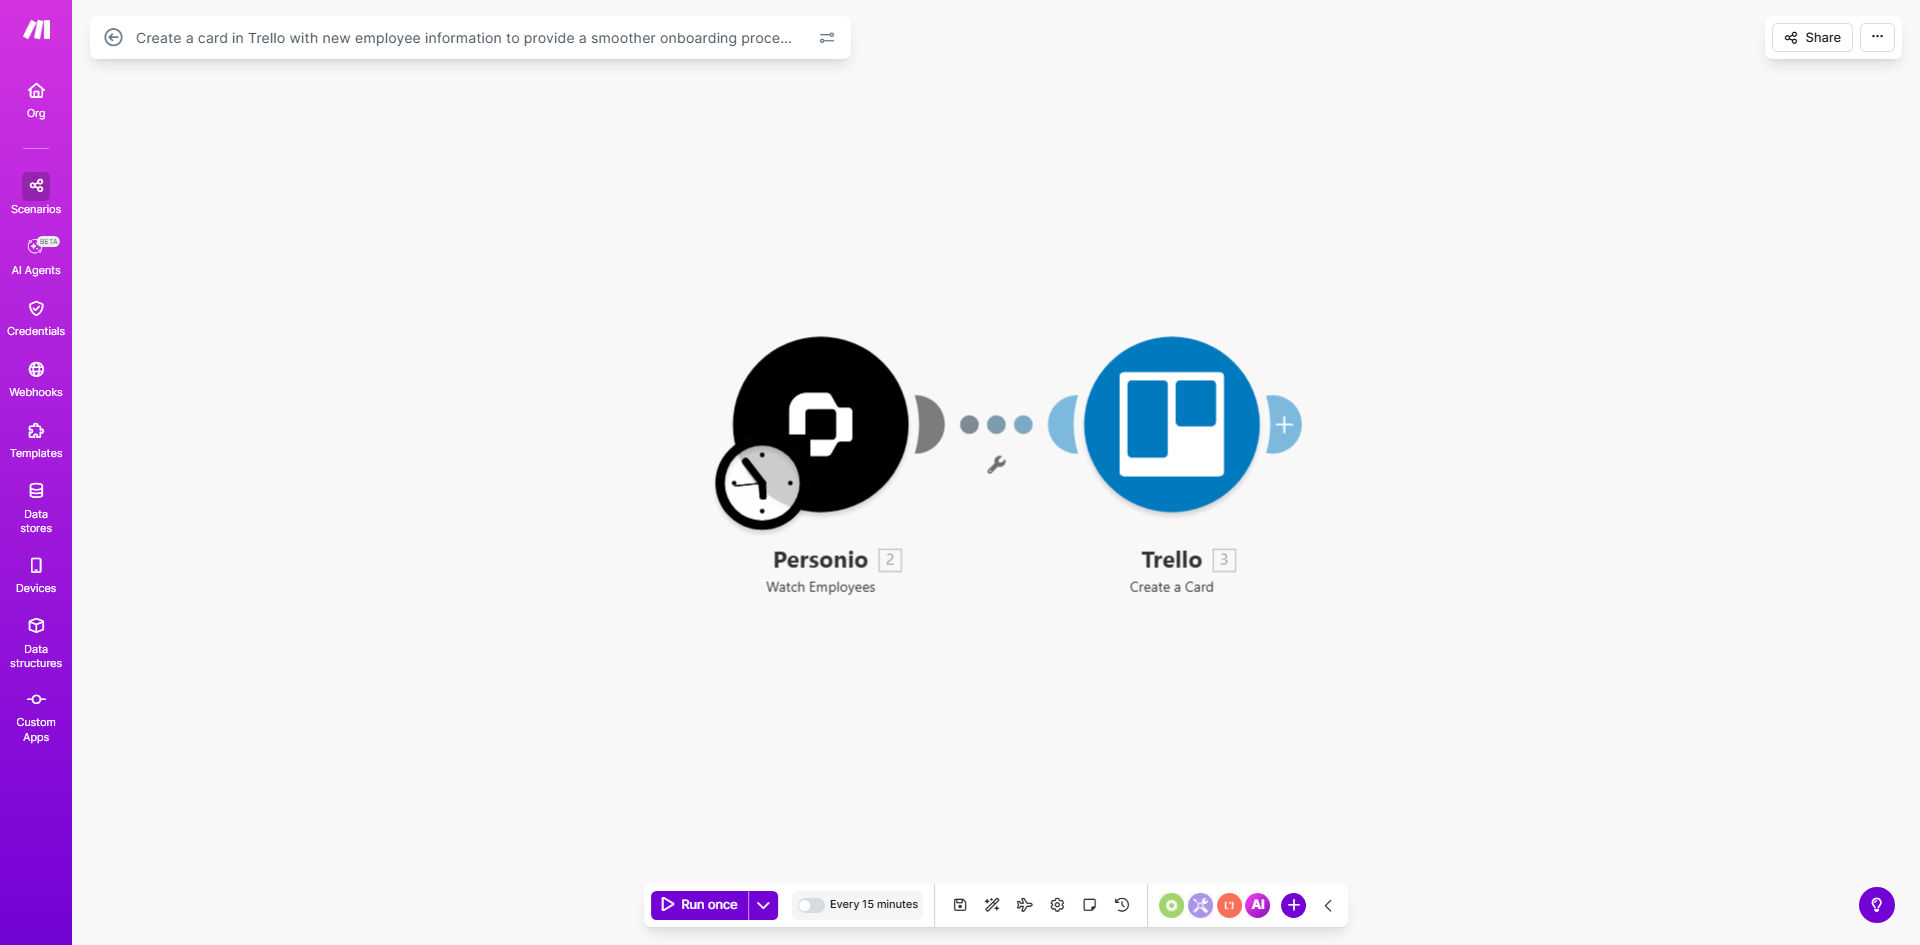Screen dimensions: 1920x945
Task: Open Webhooks section
Action: pyautogui.click(x=36, y=379)
